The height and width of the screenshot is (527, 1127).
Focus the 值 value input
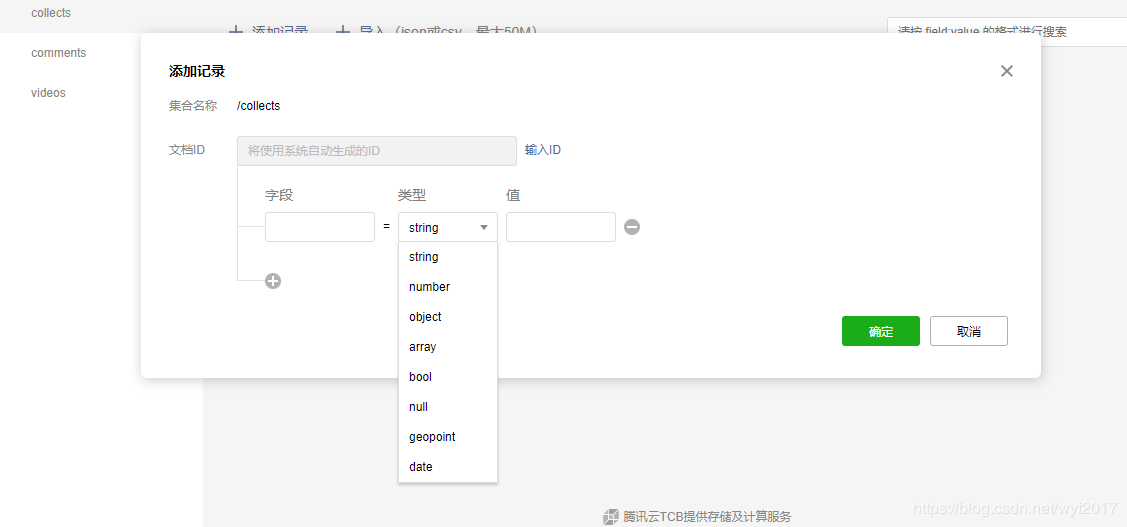(x=561, y=227)
